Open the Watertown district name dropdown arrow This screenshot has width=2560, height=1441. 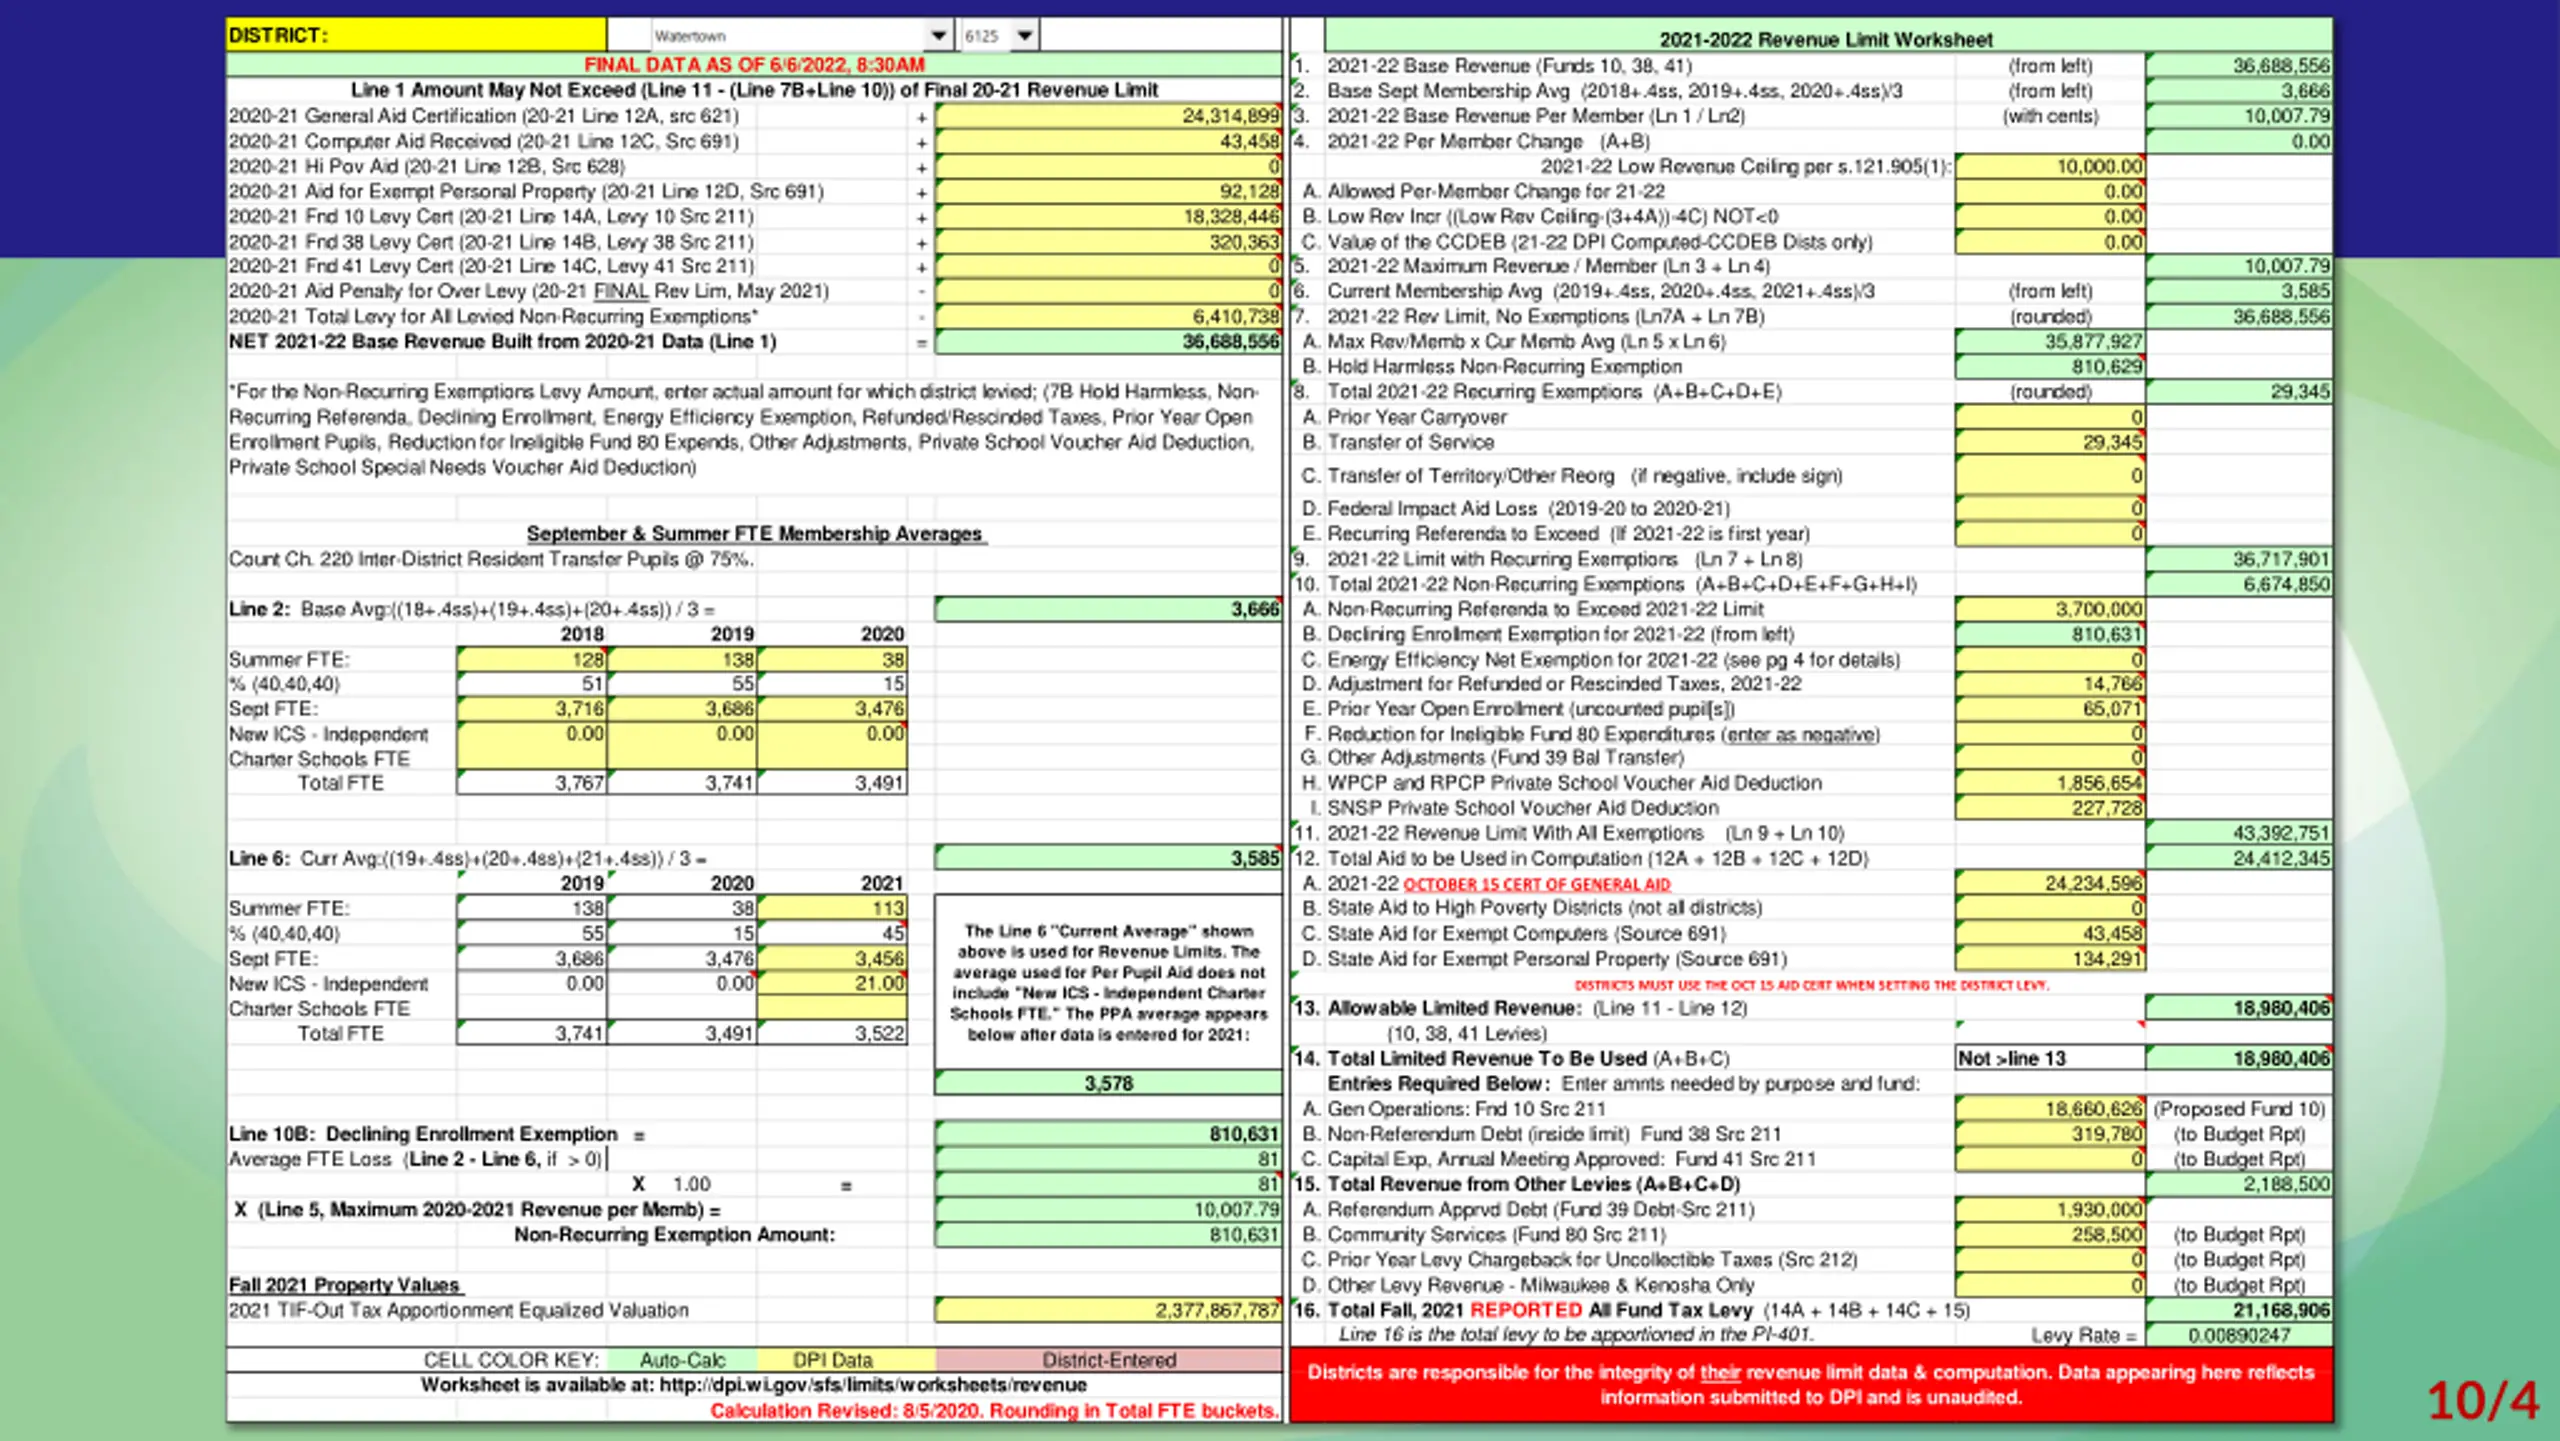coord(938,36)
